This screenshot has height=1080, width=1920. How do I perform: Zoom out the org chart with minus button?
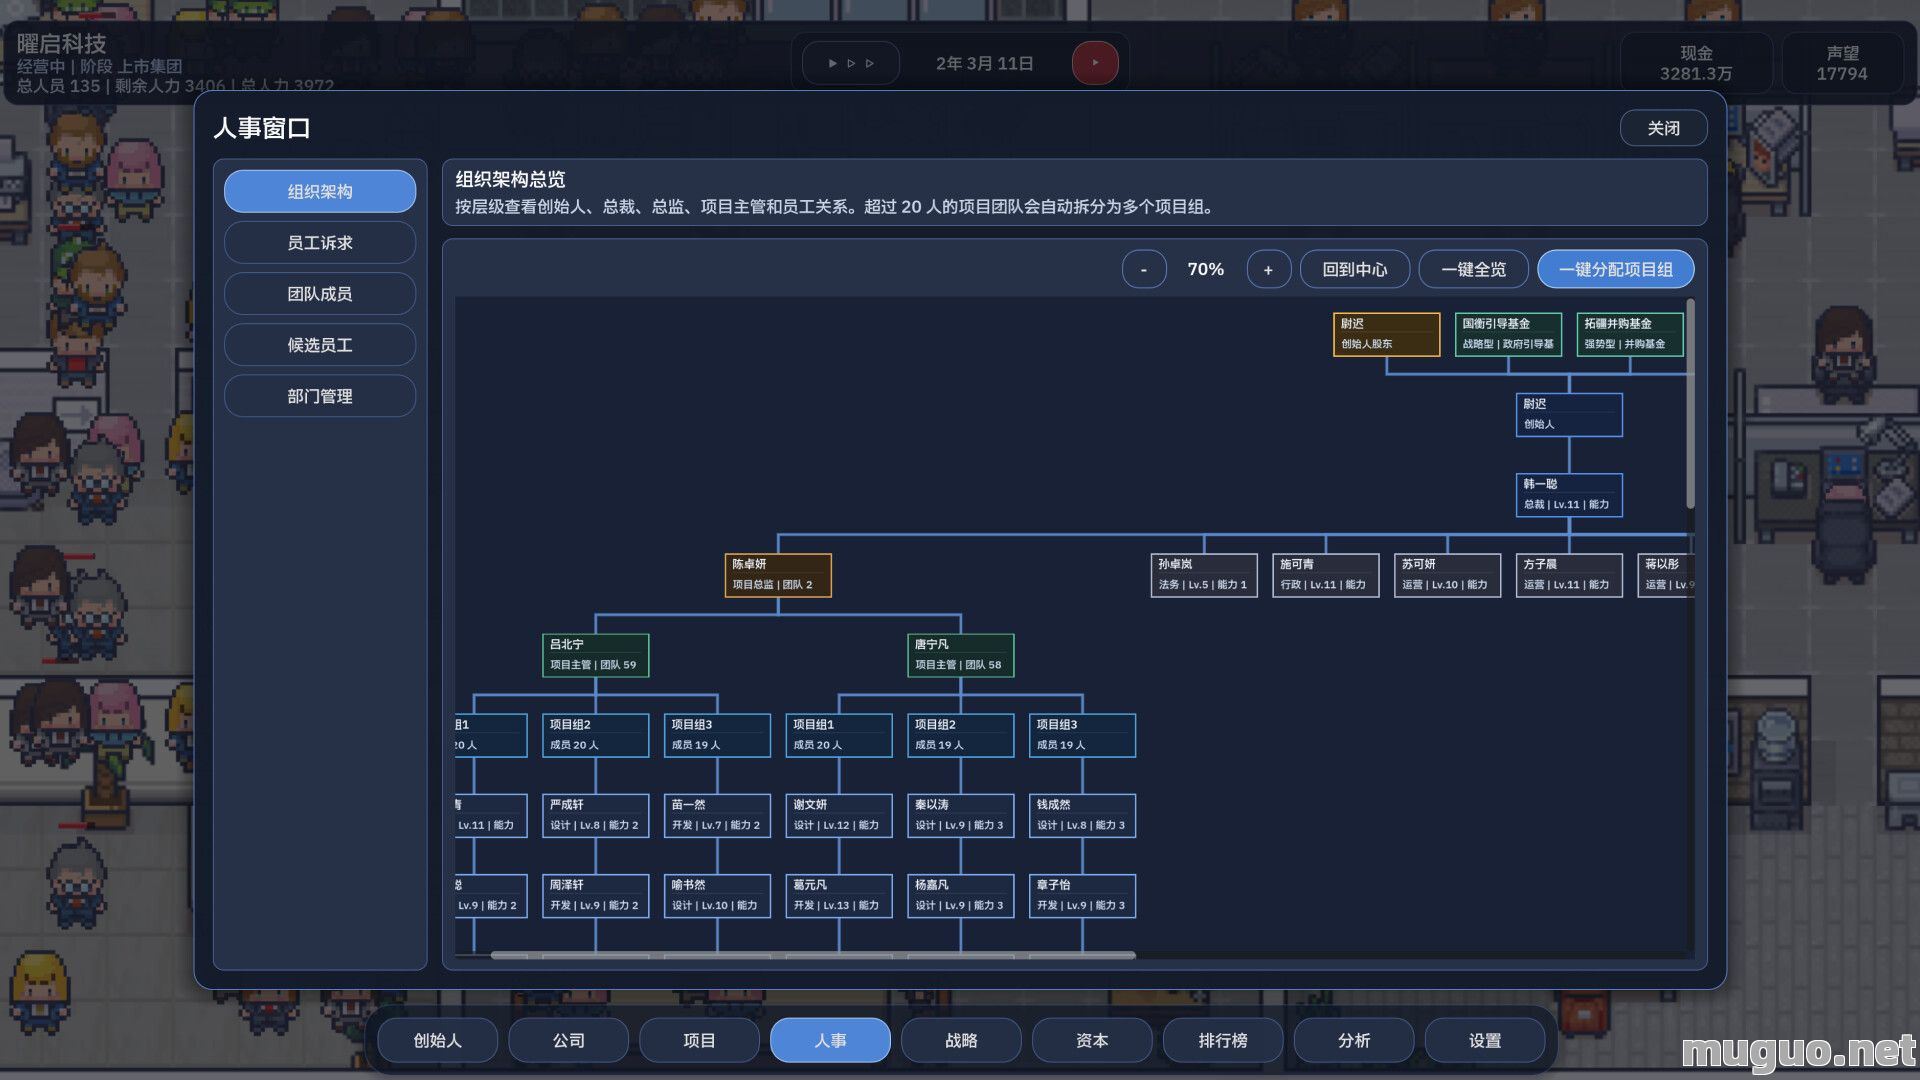point(1144,269)
